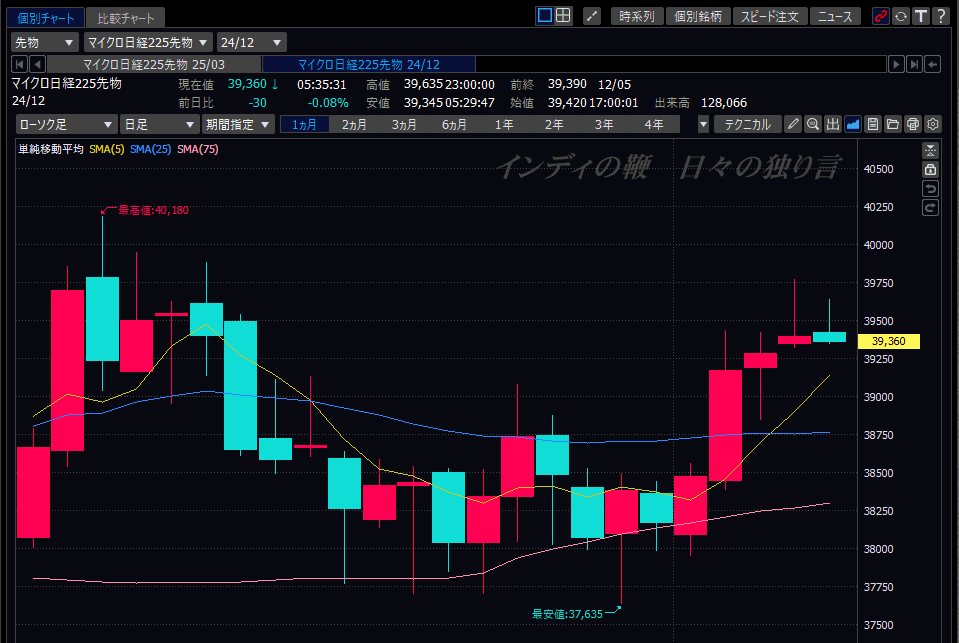Open help via the question mark icon
The height and width of the screenshot is (643, 959).
tap(940, 16)
